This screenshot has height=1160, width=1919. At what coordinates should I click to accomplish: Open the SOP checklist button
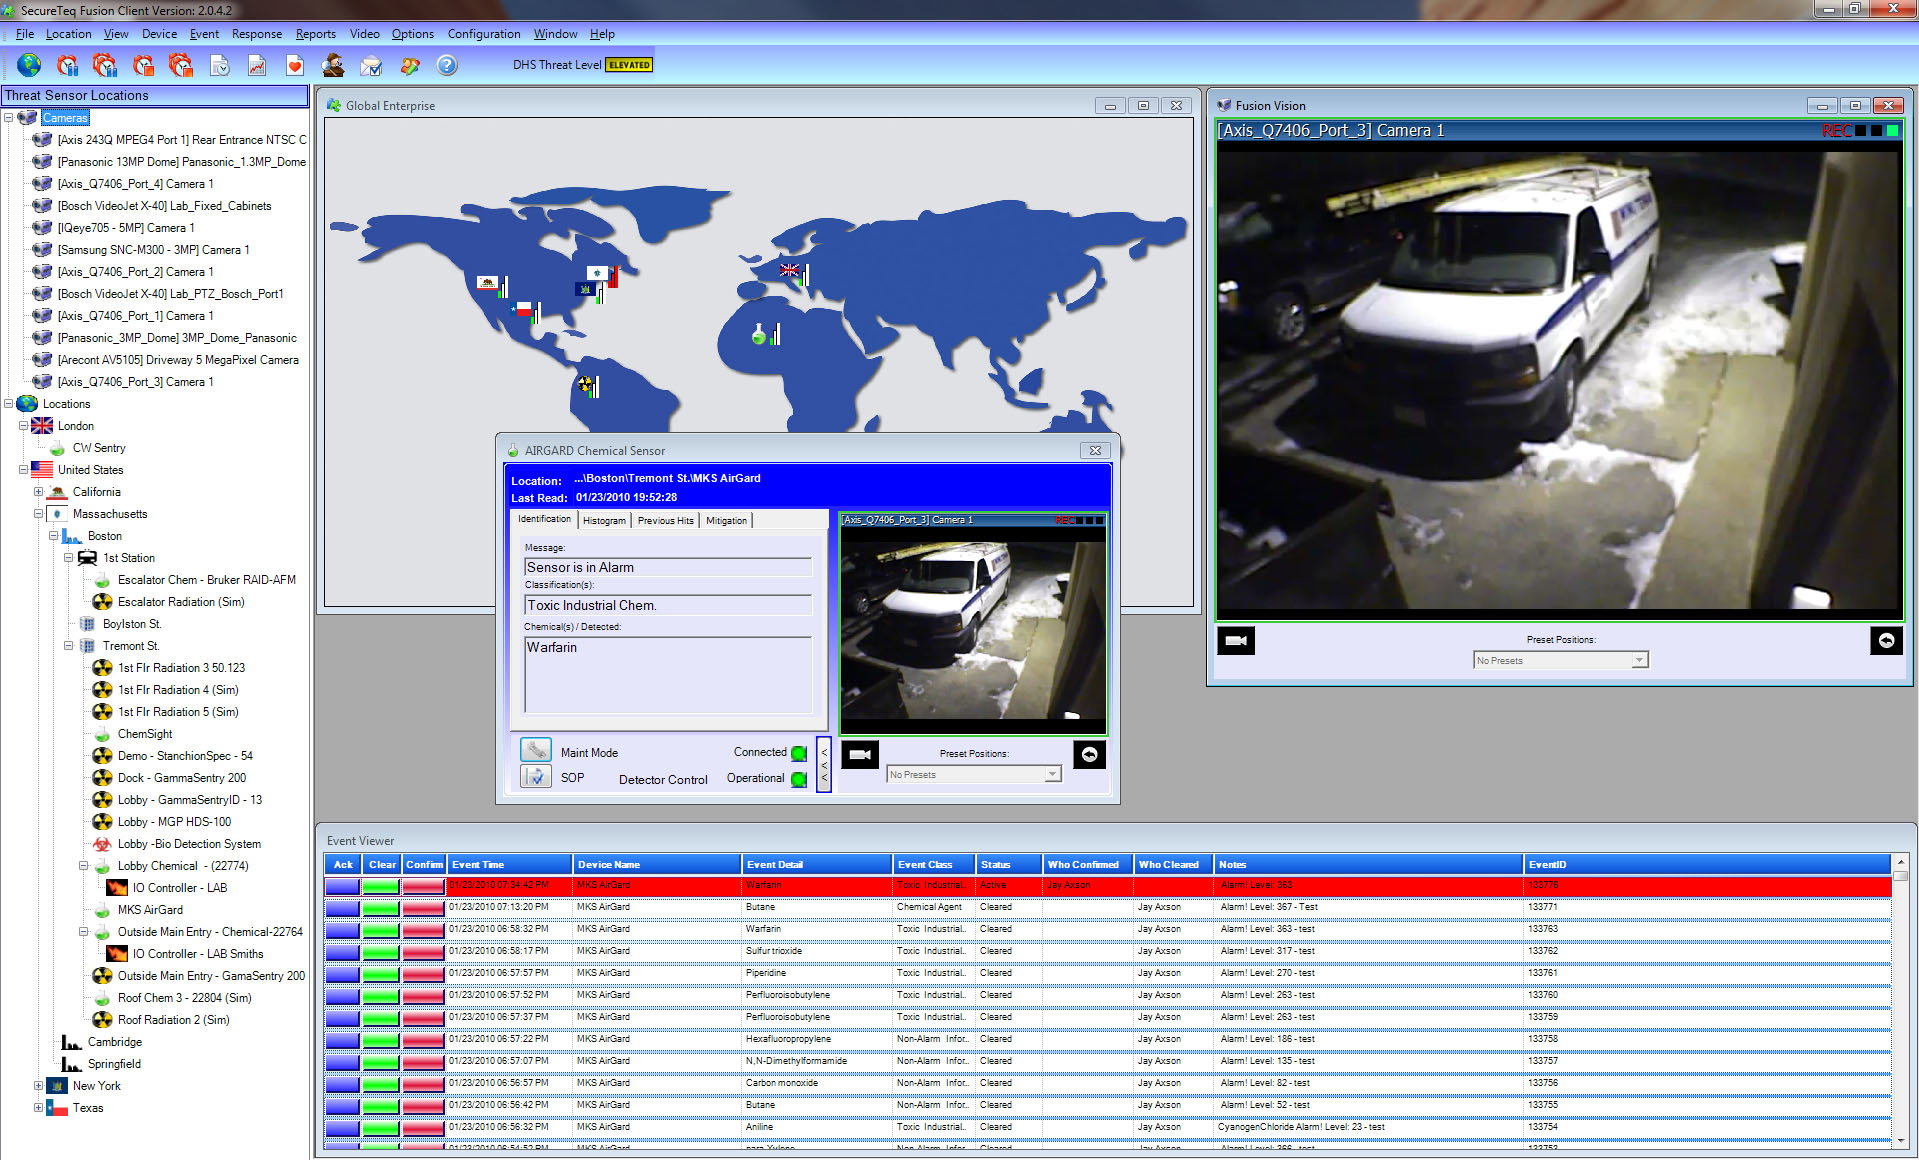click(536, 776)
